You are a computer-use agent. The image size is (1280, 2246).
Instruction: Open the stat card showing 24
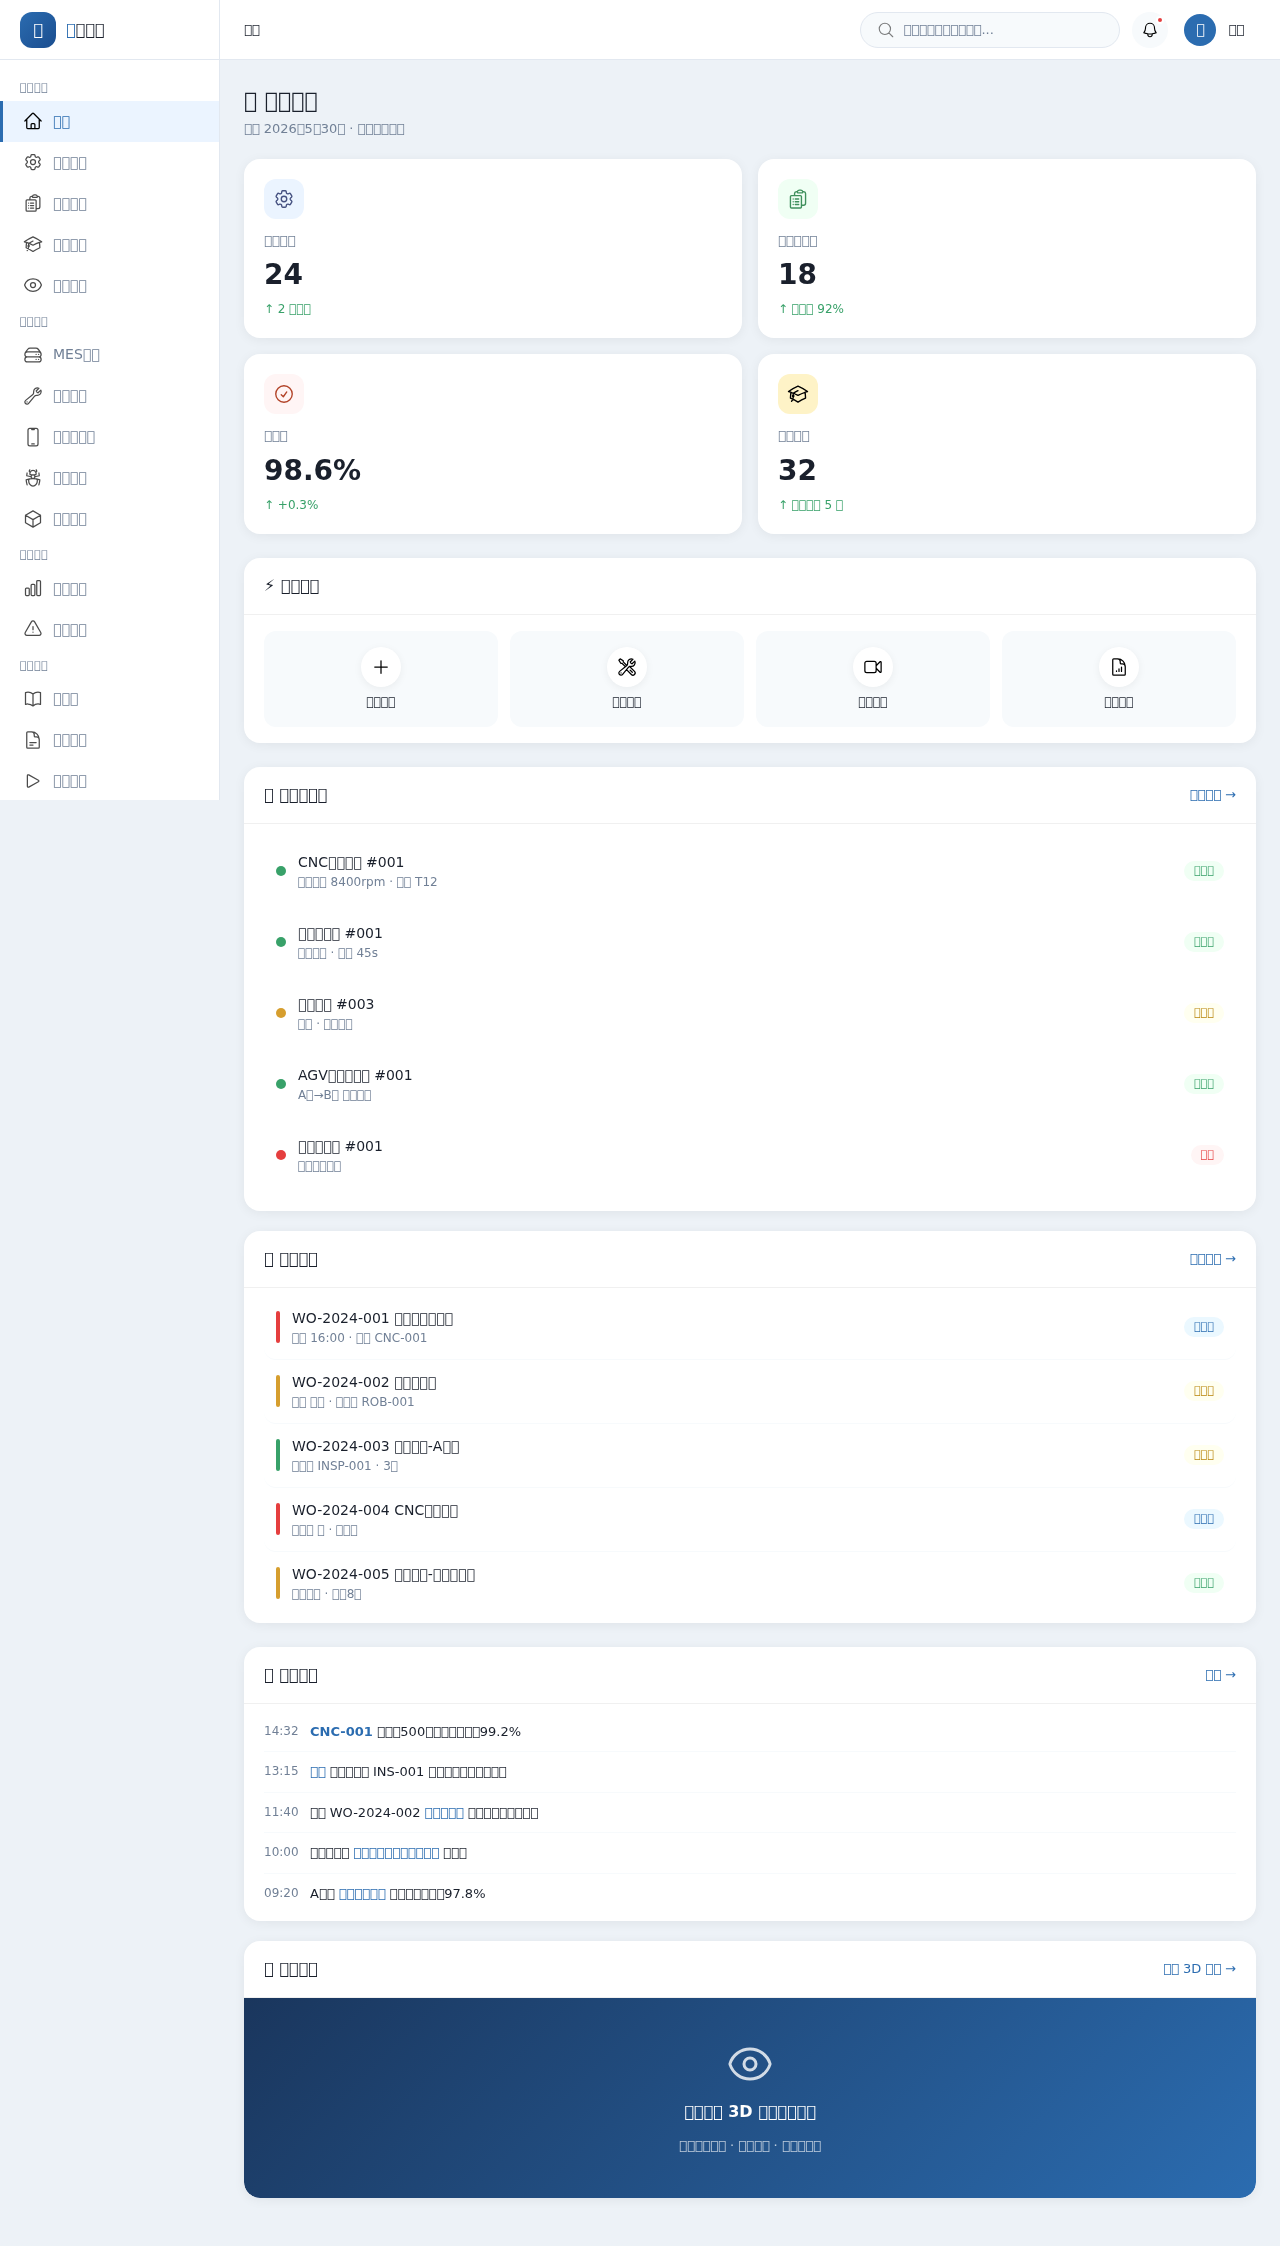pos(493,248)
